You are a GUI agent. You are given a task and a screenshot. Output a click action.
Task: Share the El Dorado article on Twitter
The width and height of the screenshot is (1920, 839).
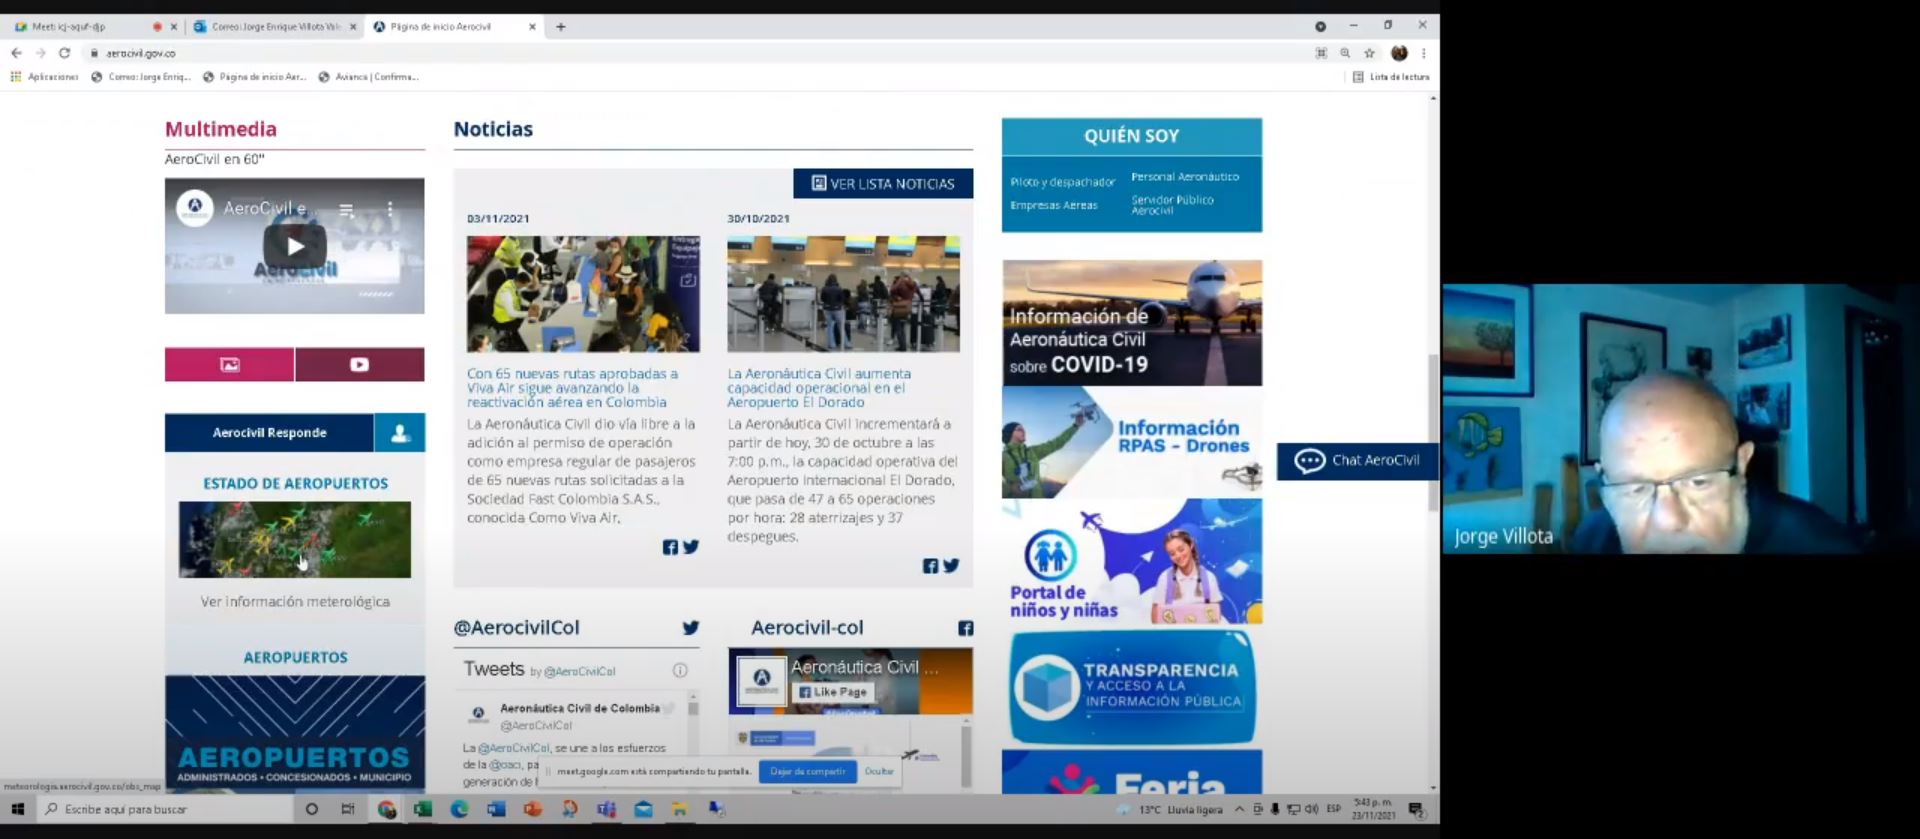click(950, 566)
